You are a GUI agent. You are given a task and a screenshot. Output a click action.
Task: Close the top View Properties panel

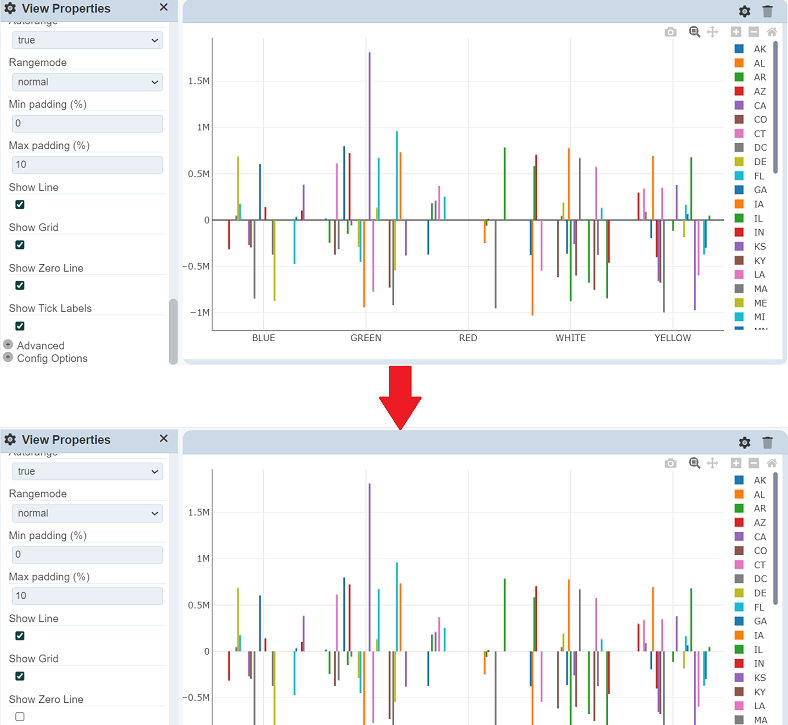(x=164, y=8)
